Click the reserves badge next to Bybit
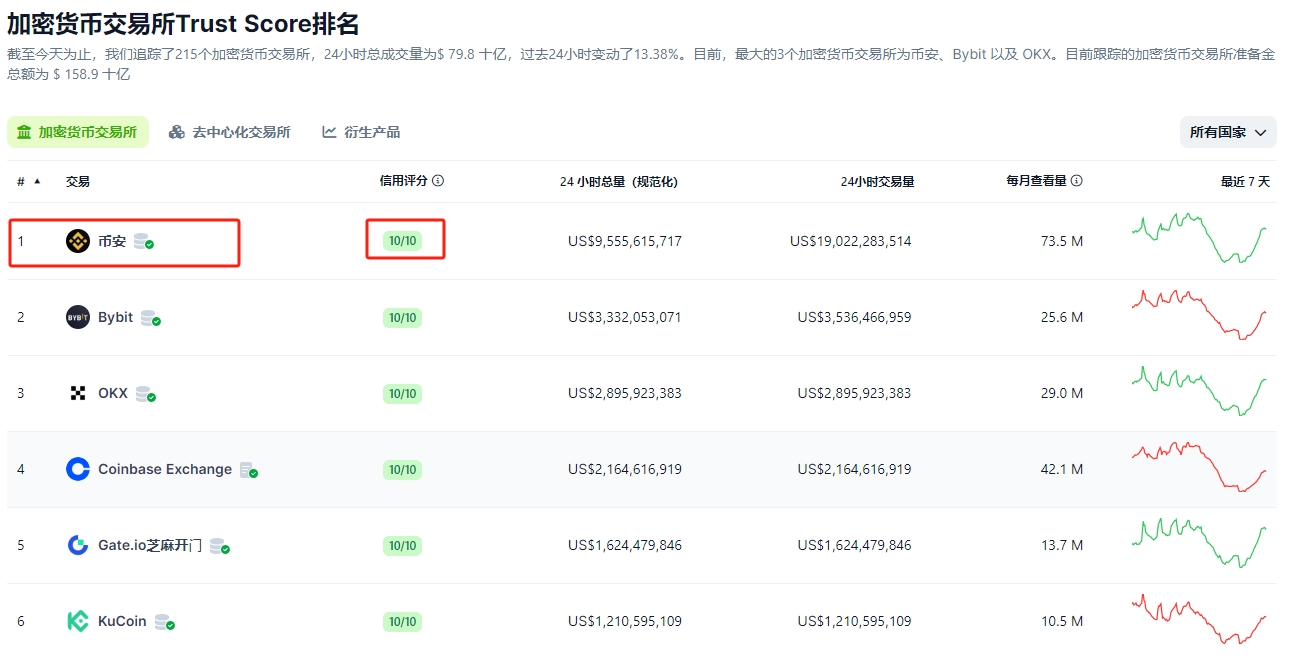The width and height of the screenshot is (1292, 658). [151, 318]
